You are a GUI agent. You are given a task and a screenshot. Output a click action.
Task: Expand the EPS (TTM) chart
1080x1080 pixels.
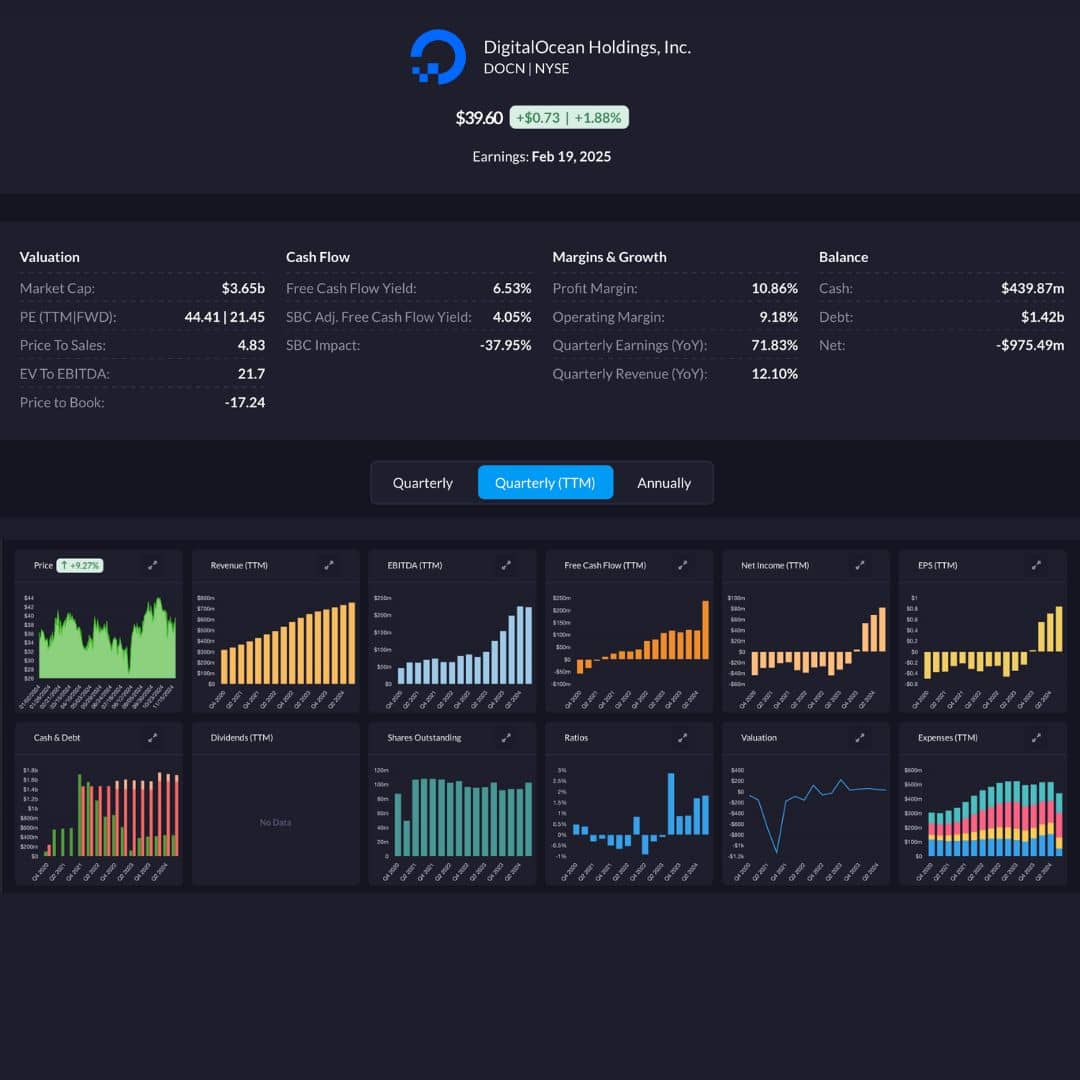(x=1036, y=565)
